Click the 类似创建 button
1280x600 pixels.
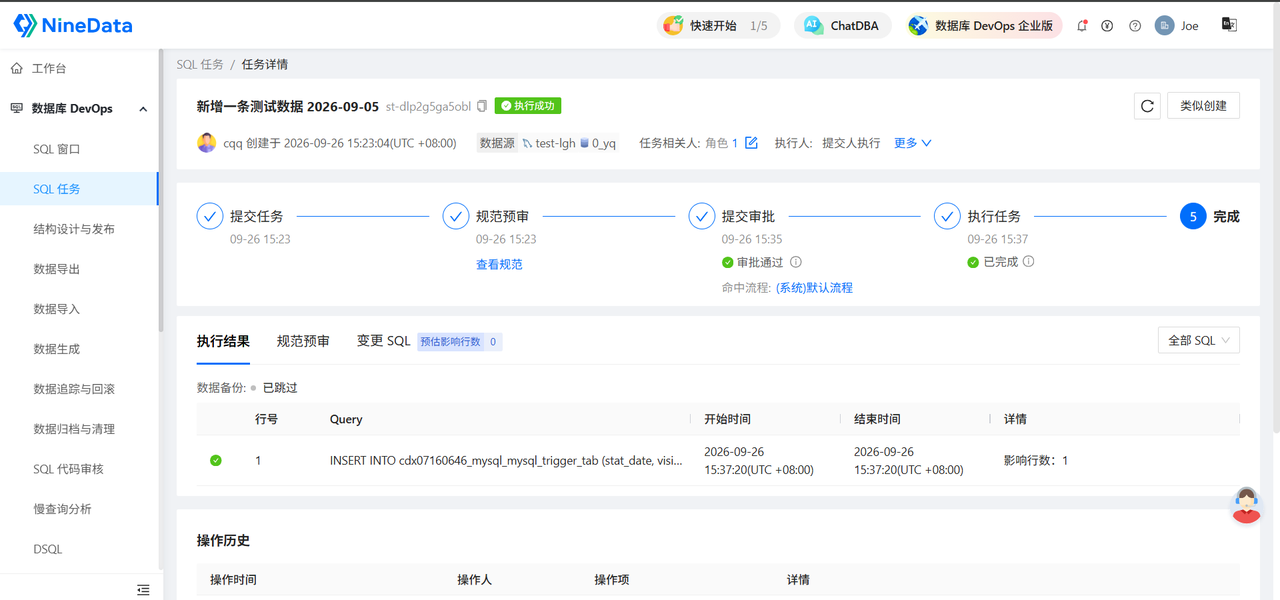click(1203, 106)
